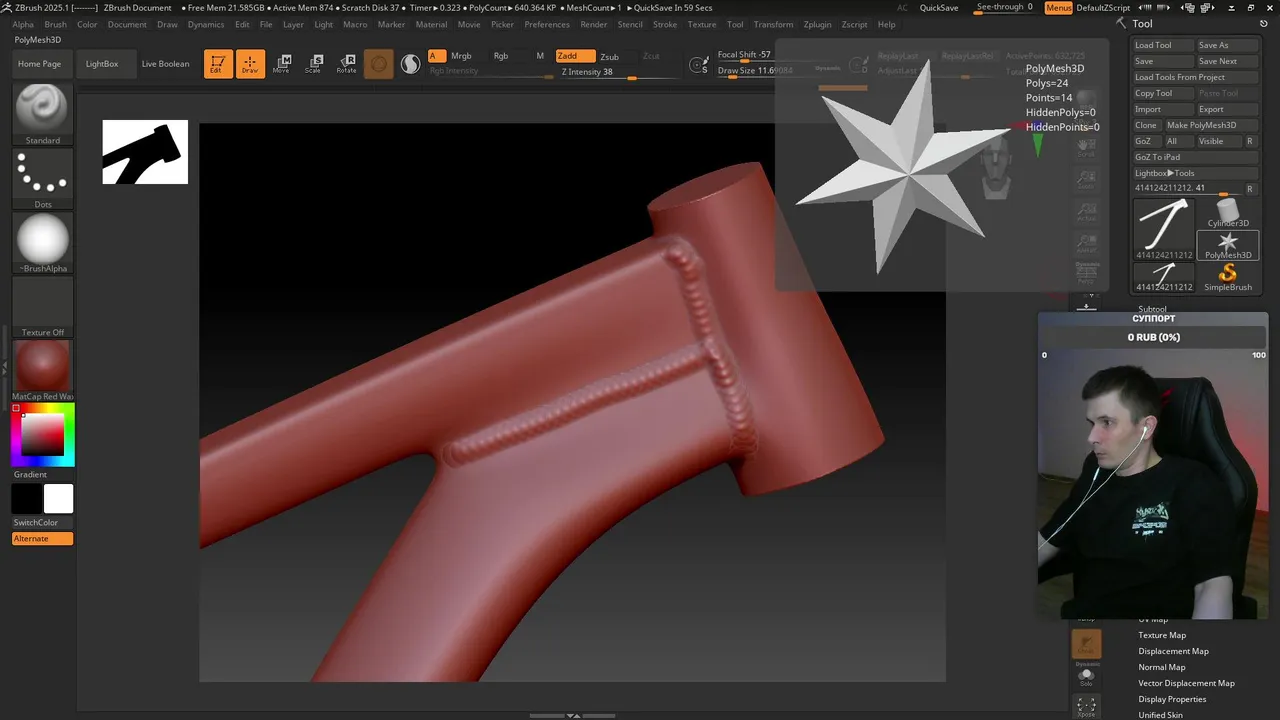Click the GoZ To iPad button
Screen dimensions: 1280x720
(x=1196, y=157)
